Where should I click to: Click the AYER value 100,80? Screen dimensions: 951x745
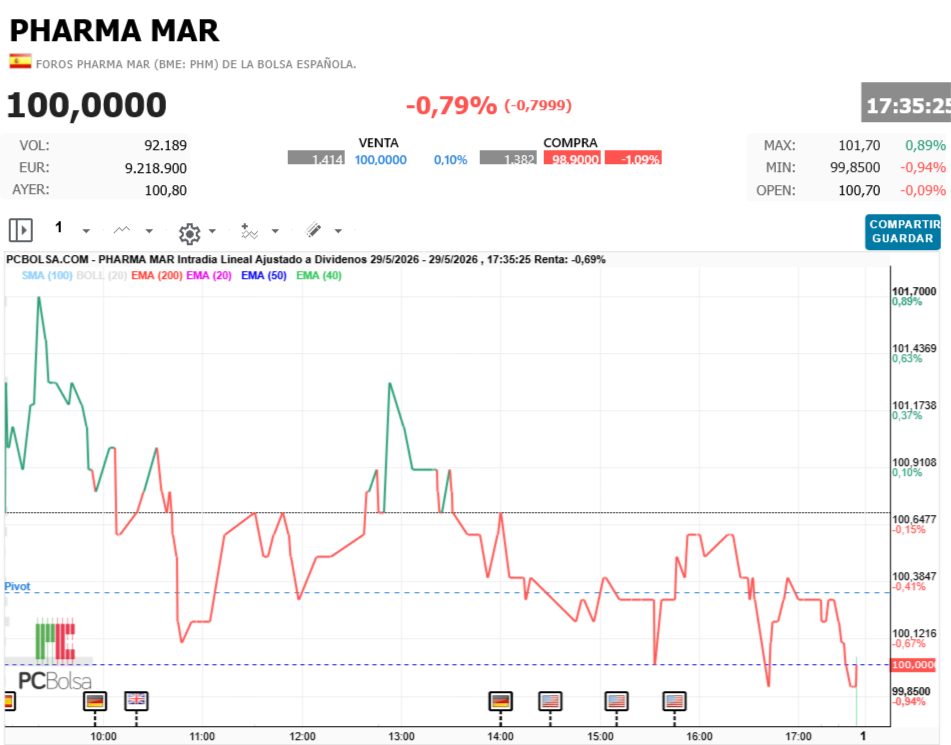point(166,190)
